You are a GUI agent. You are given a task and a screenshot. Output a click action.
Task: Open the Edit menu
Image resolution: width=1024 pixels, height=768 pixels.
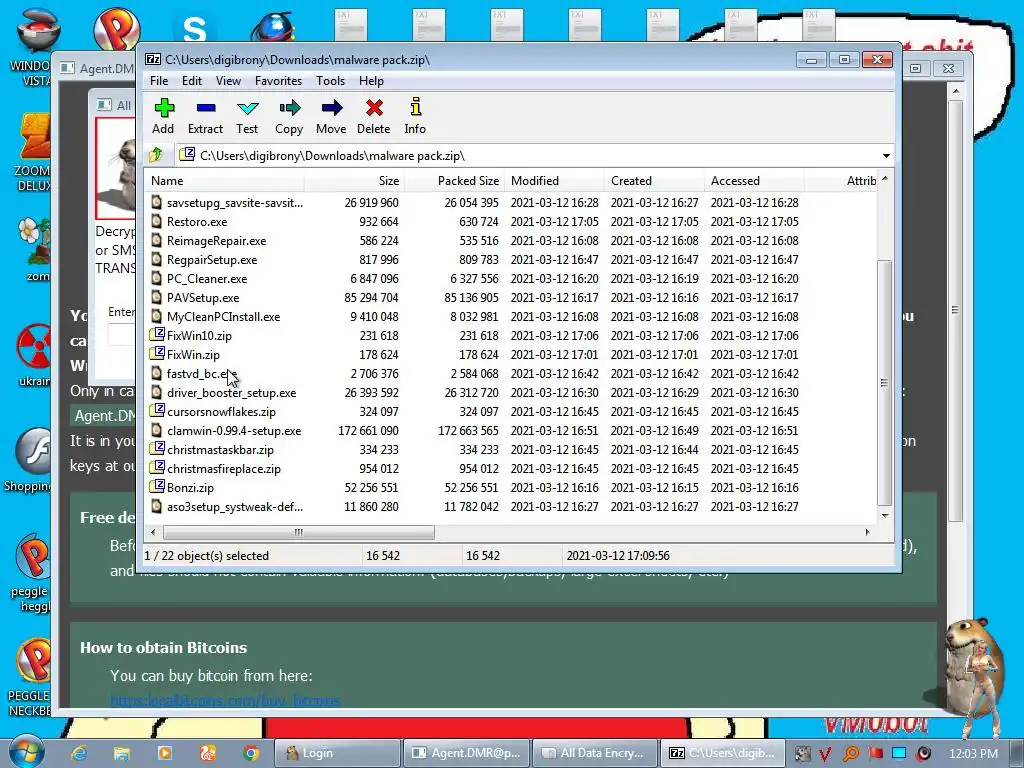click(x=191, y=81)
